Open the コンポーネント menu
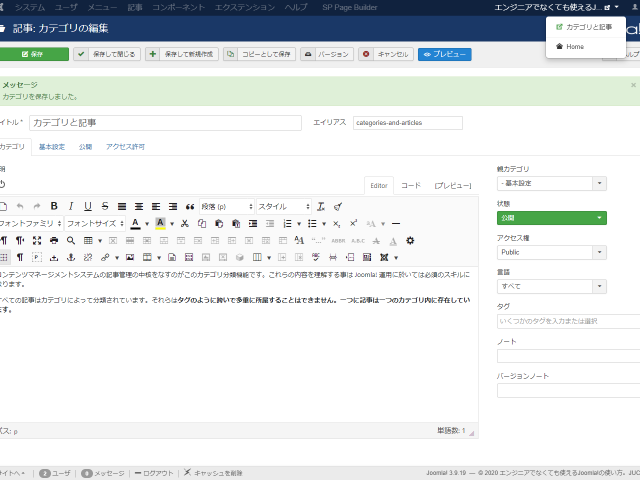 pyautogui.click(x=178, y=7)
